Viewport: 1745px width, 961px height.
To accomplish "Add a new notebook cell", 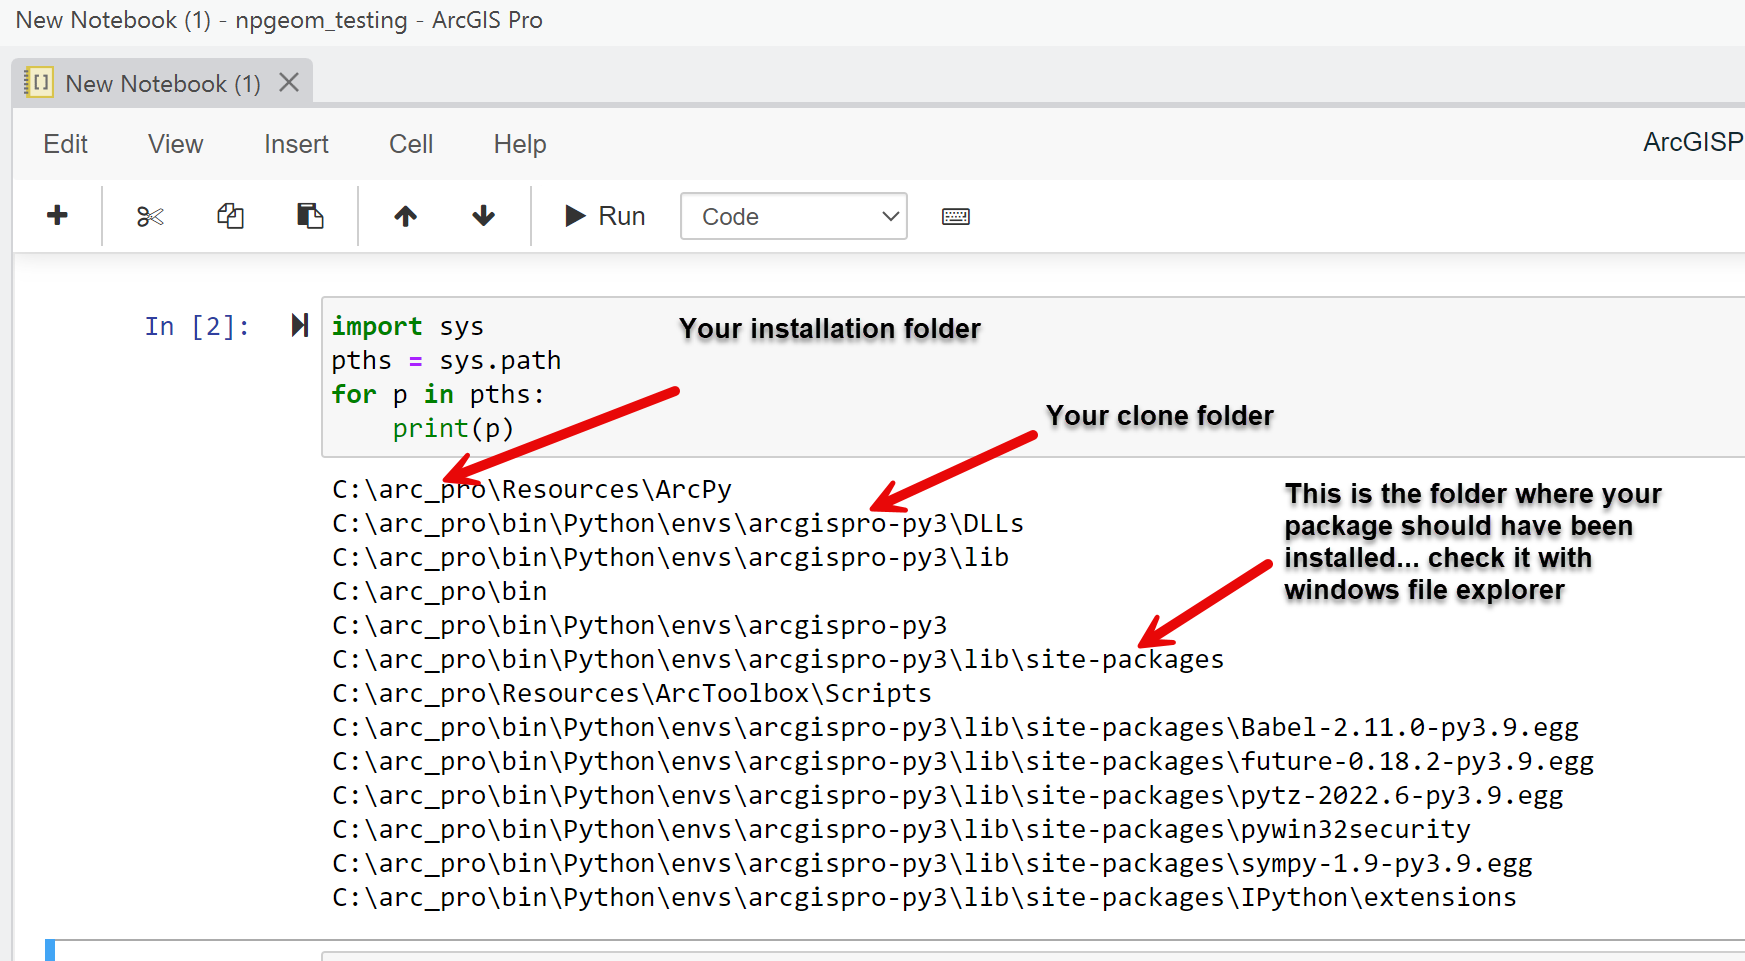I will [x=57, y=215].
